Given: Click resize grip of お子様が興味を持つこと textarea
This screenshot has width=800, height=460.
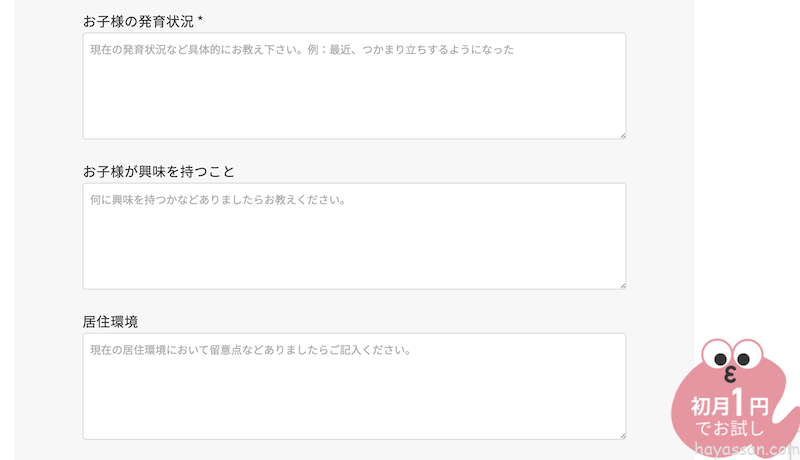Looking at the screenshot, I should coord(621,284).
